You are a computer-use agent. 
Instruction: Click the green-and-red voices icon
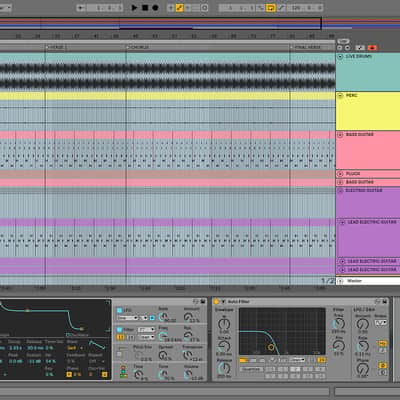pos(123,372)
